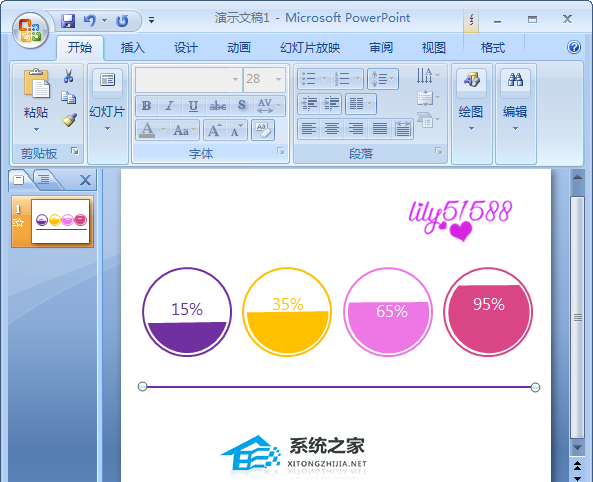Open the 粘贴 paste dropdown arrow
This screenshot has height=482, width=593.
click(x=36, y=129)
